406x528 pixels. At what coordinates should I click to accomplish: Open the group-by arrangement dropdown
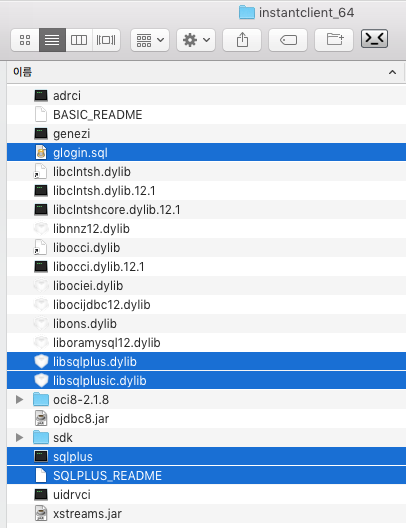150,40
